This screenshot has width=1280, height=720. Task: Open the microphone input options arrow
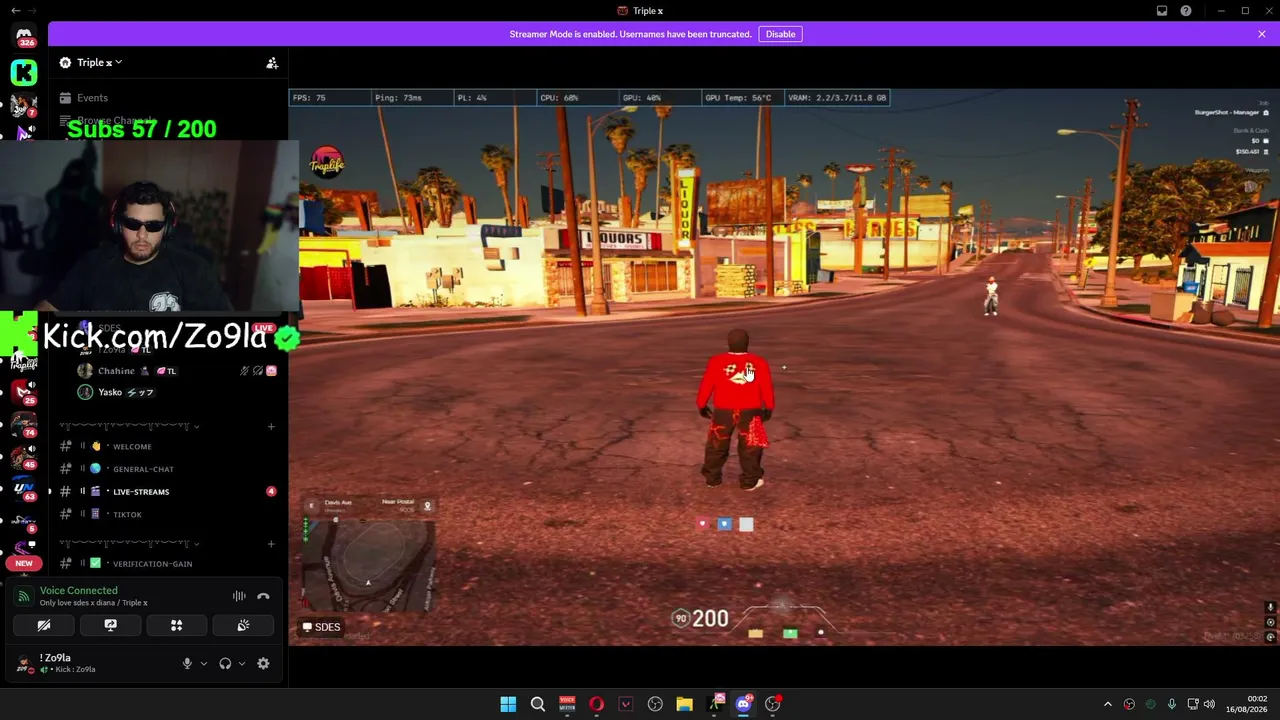[x=204, y=664]
